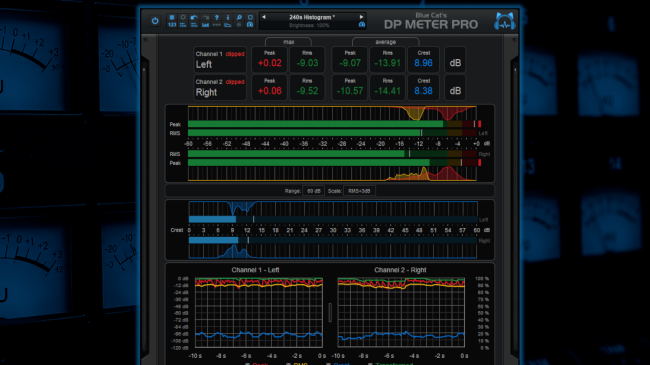Open the preset menu icon beside Brightness
The height and width of the screenshot is (365, 650).
(x=361, y=25)
